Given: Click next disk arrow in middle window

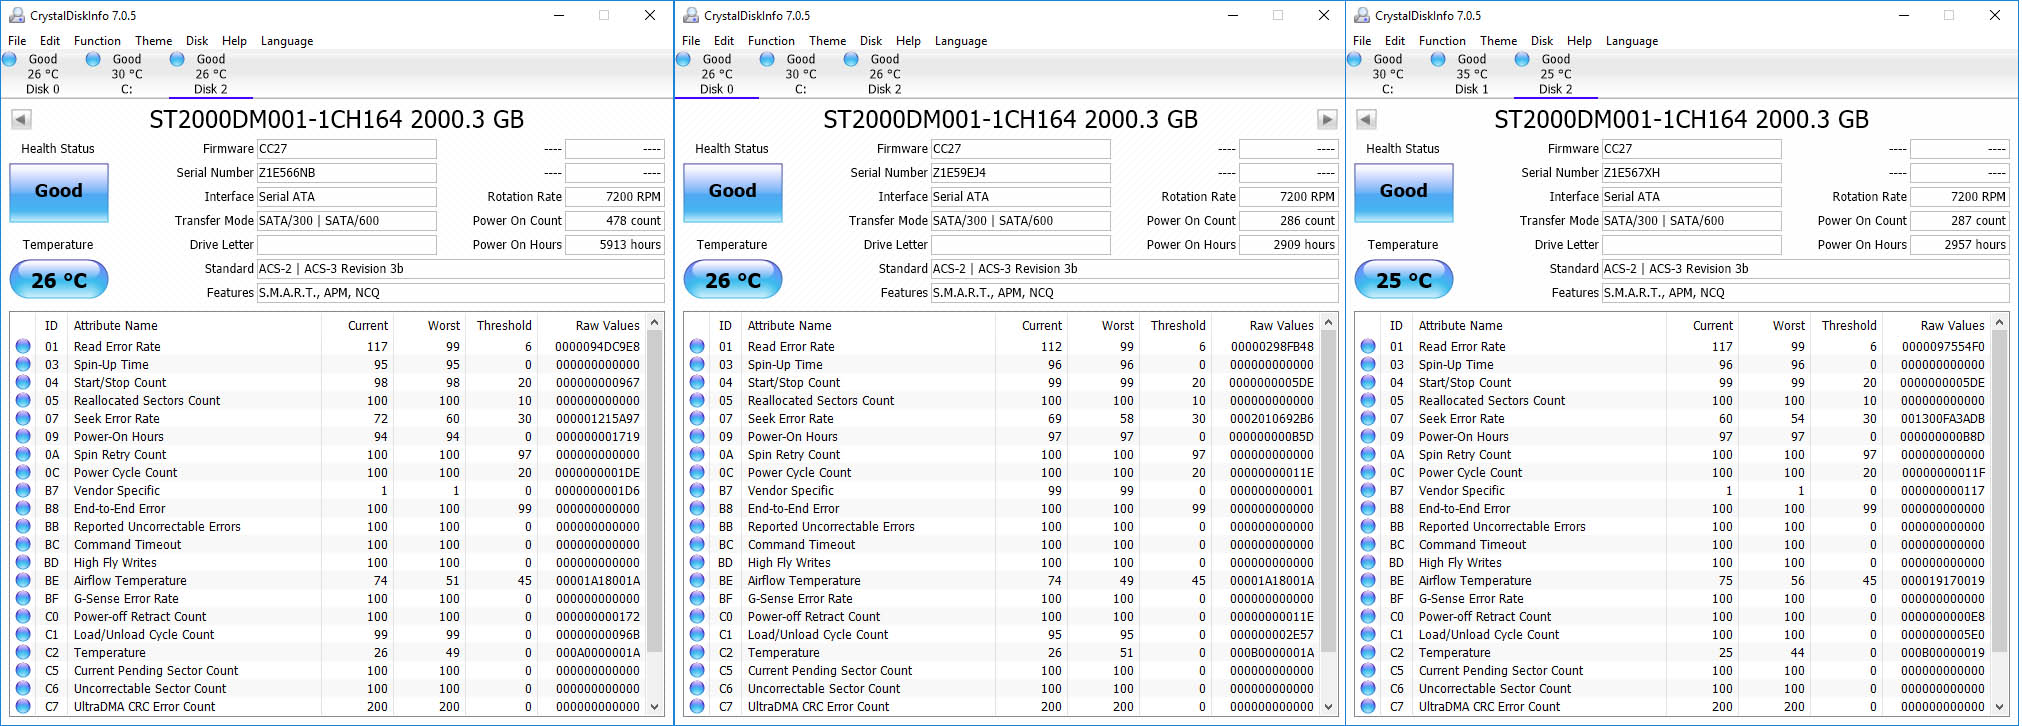Looking at the screenshot, I should 1327,120.
